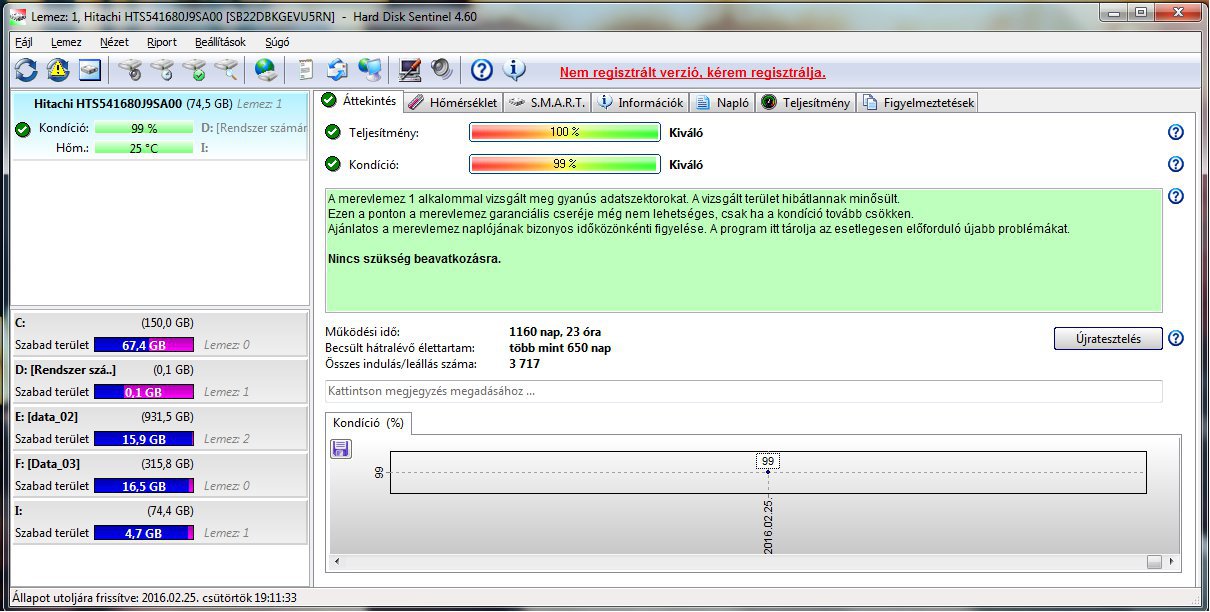1210x612 pixels.
Task: Open the Nézet menu
Action: (115, 42)
